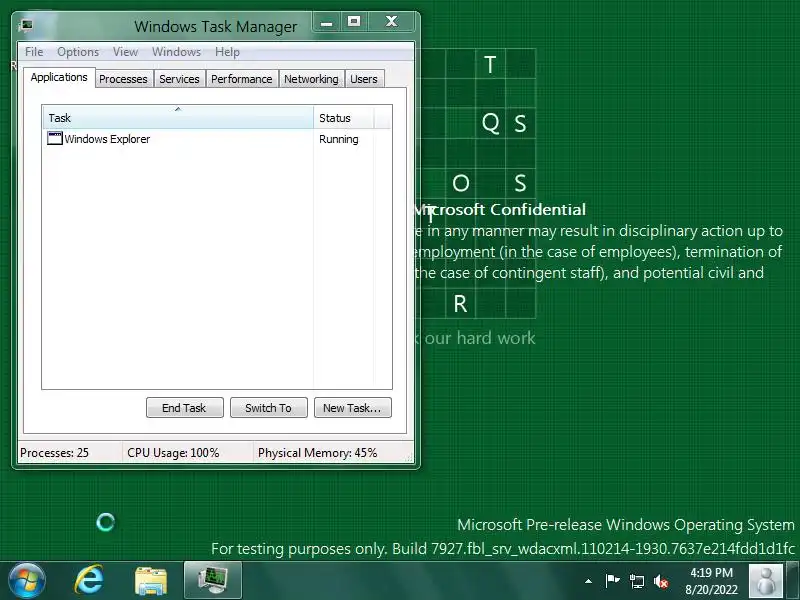Image resolution: width=800 pixels, height=600 pixels.
Task: Switch to the Applications tab
Action: (x=59, y=78)
